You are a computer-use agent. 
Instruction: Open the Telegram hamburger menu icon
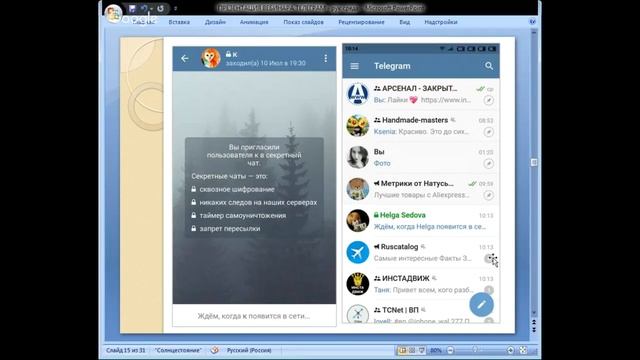(x=354, y=66)
